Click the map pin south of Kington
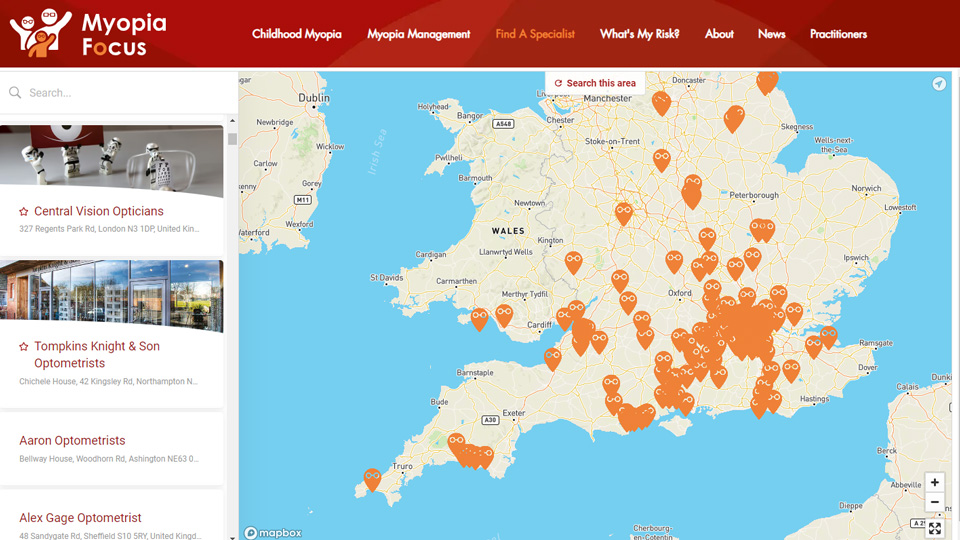 tap(573, 262)
